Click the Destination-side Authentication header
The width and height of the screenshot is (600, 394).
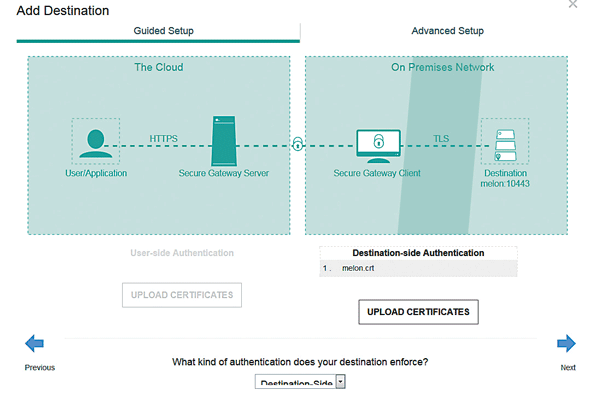click(x=418, y=253)
